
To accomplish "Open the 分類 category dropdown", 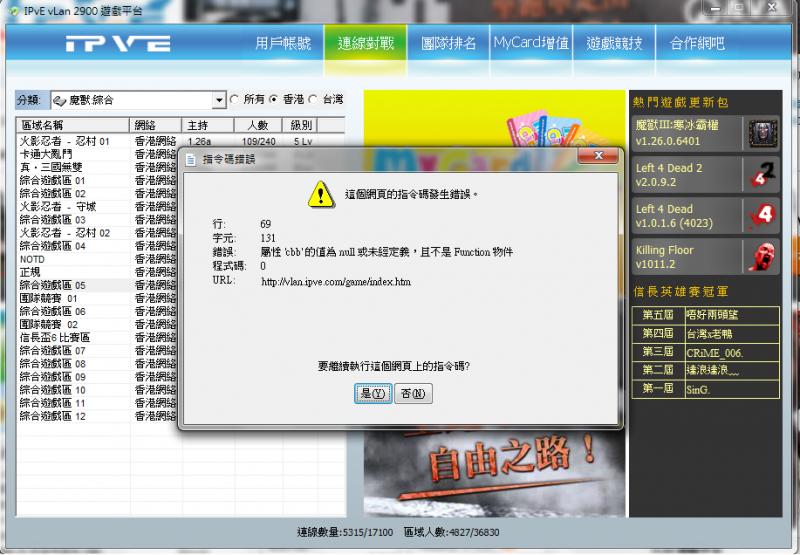I will (x=219, y=100).
